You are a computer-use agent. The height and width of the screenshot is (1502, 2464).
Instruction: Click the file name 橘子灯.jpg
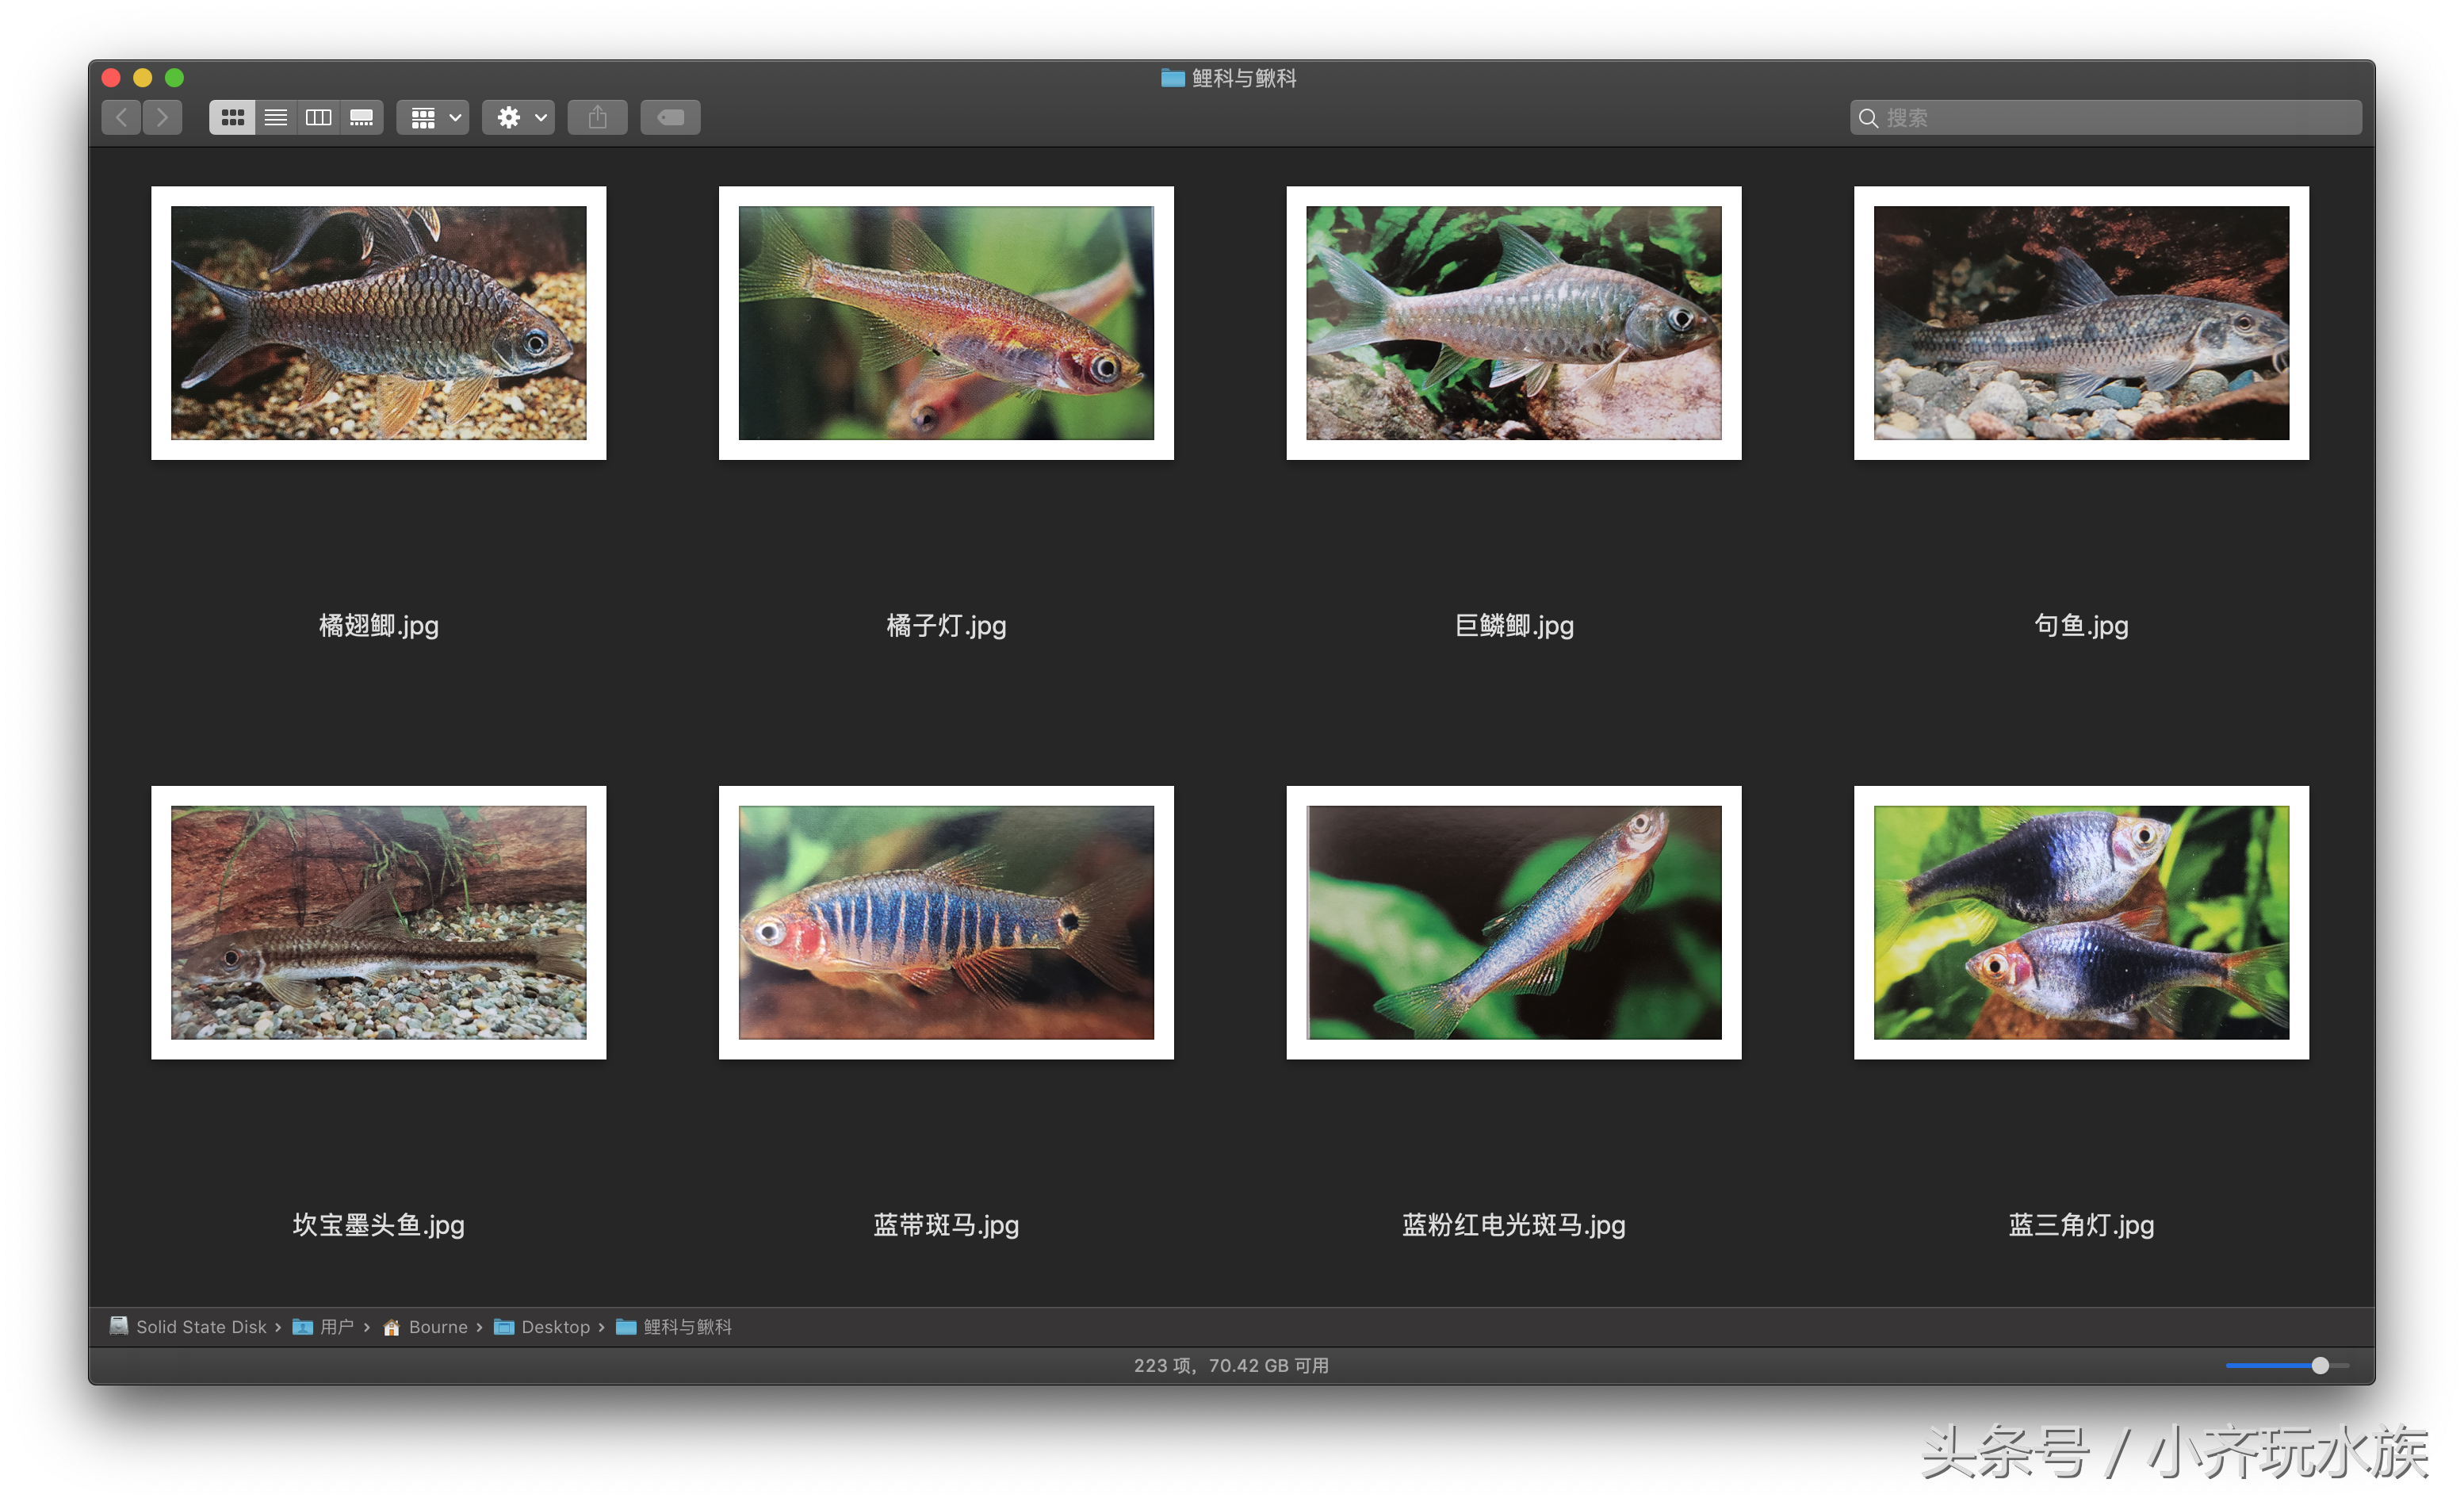click(x=946, y=626)
